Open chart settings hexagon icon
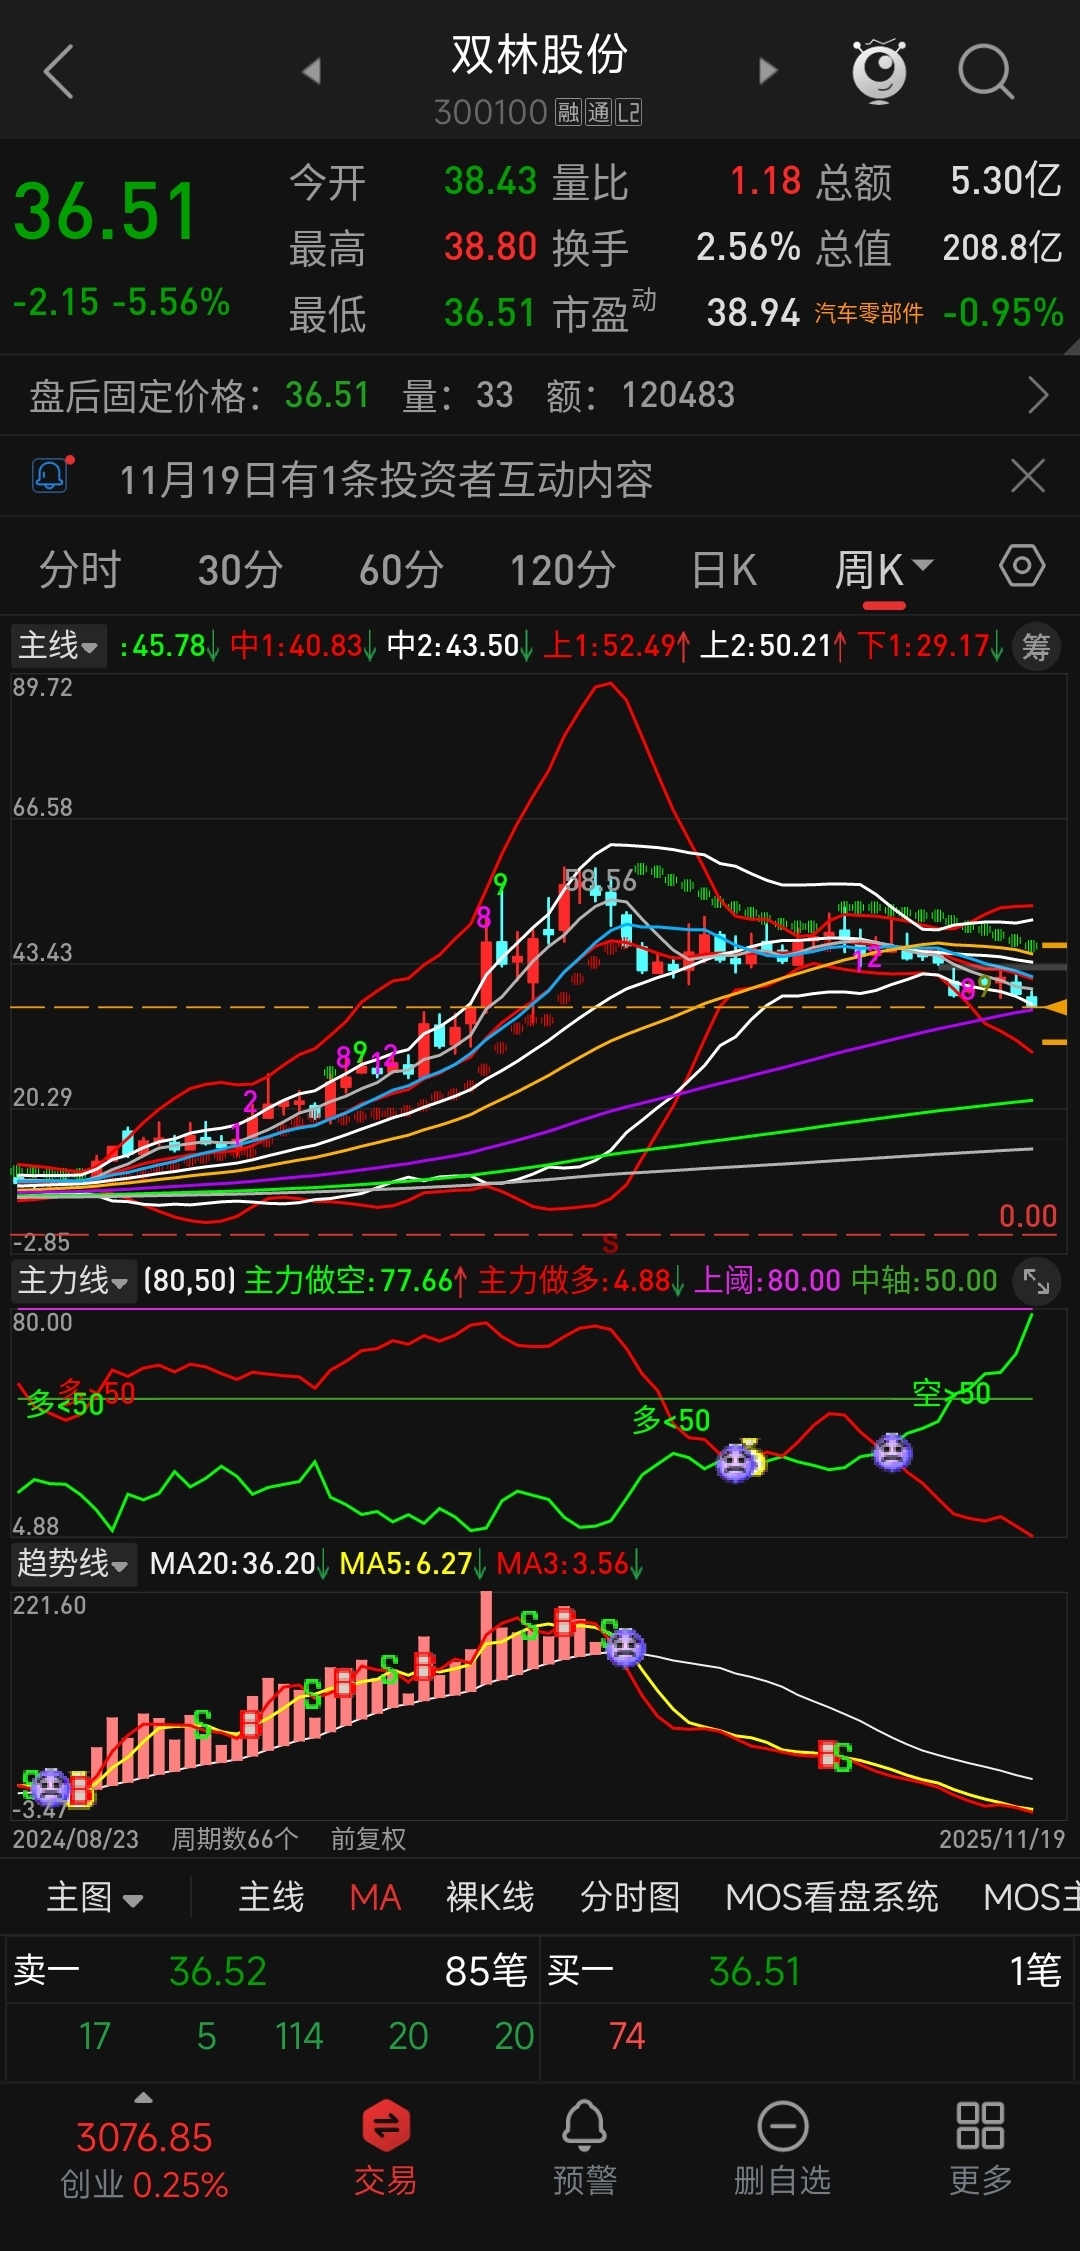 click(x=1022, y=567)
